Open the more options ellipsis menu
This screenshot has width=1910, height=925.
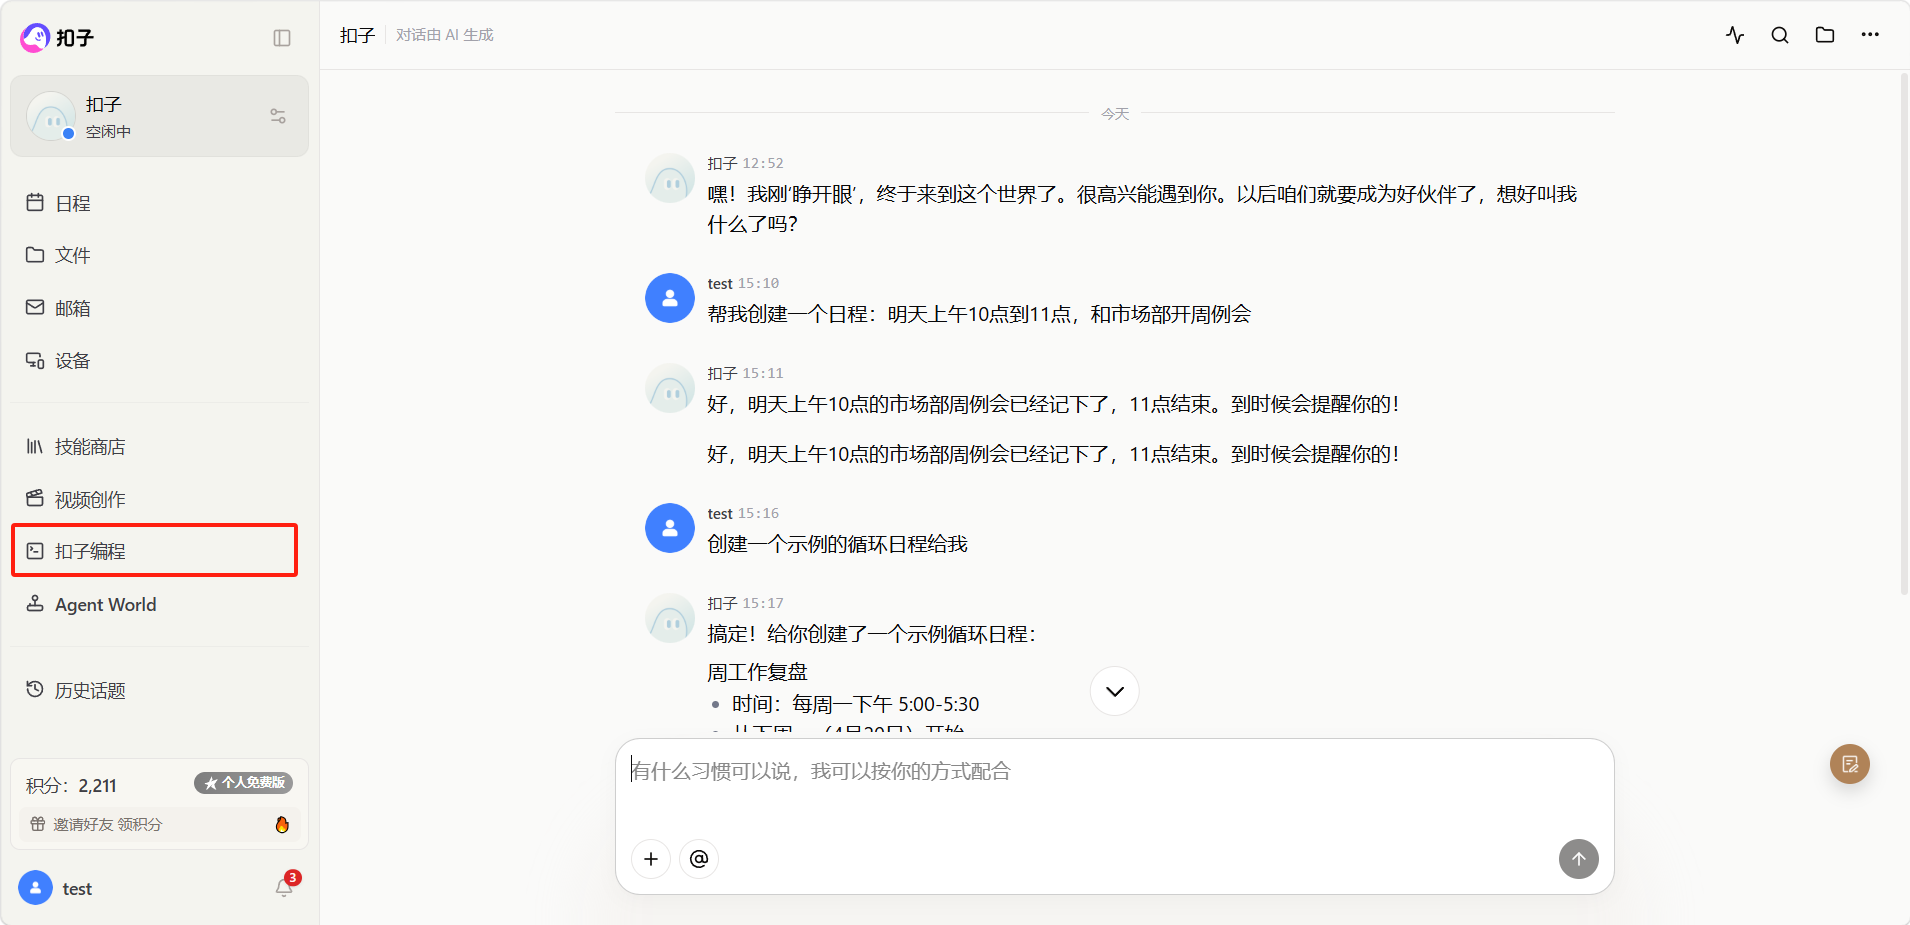(x=1870, y=35)
